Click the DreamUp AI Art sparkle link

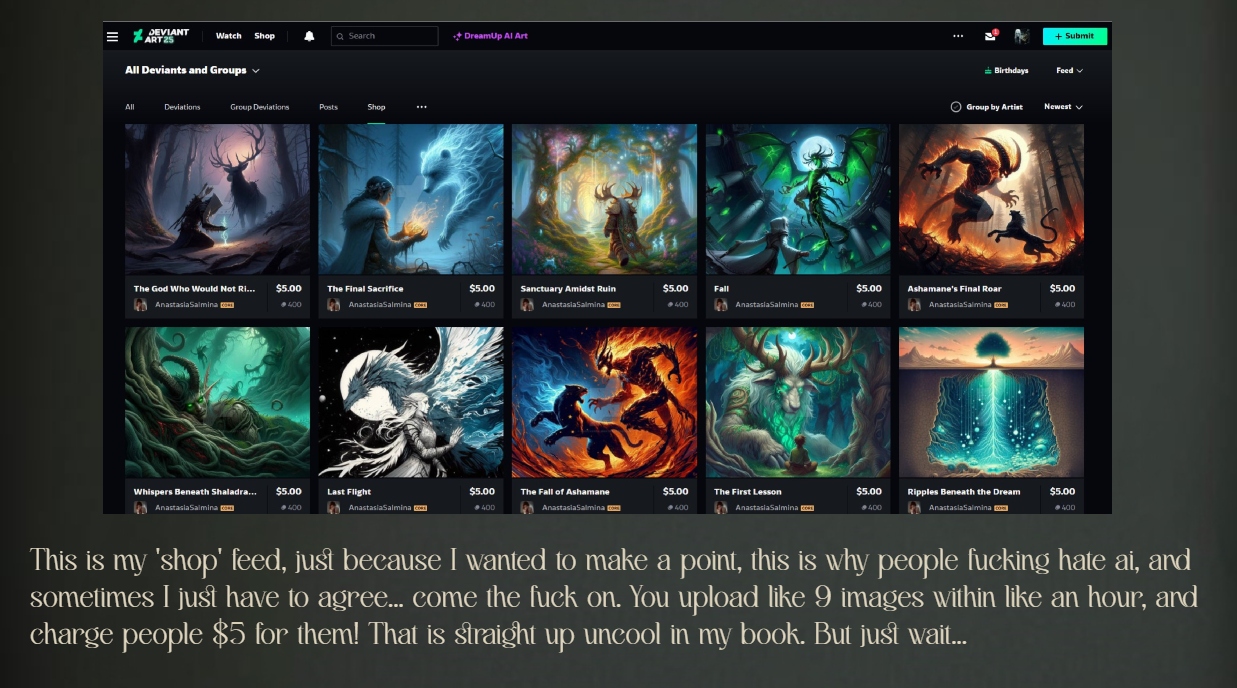point(490,36)
